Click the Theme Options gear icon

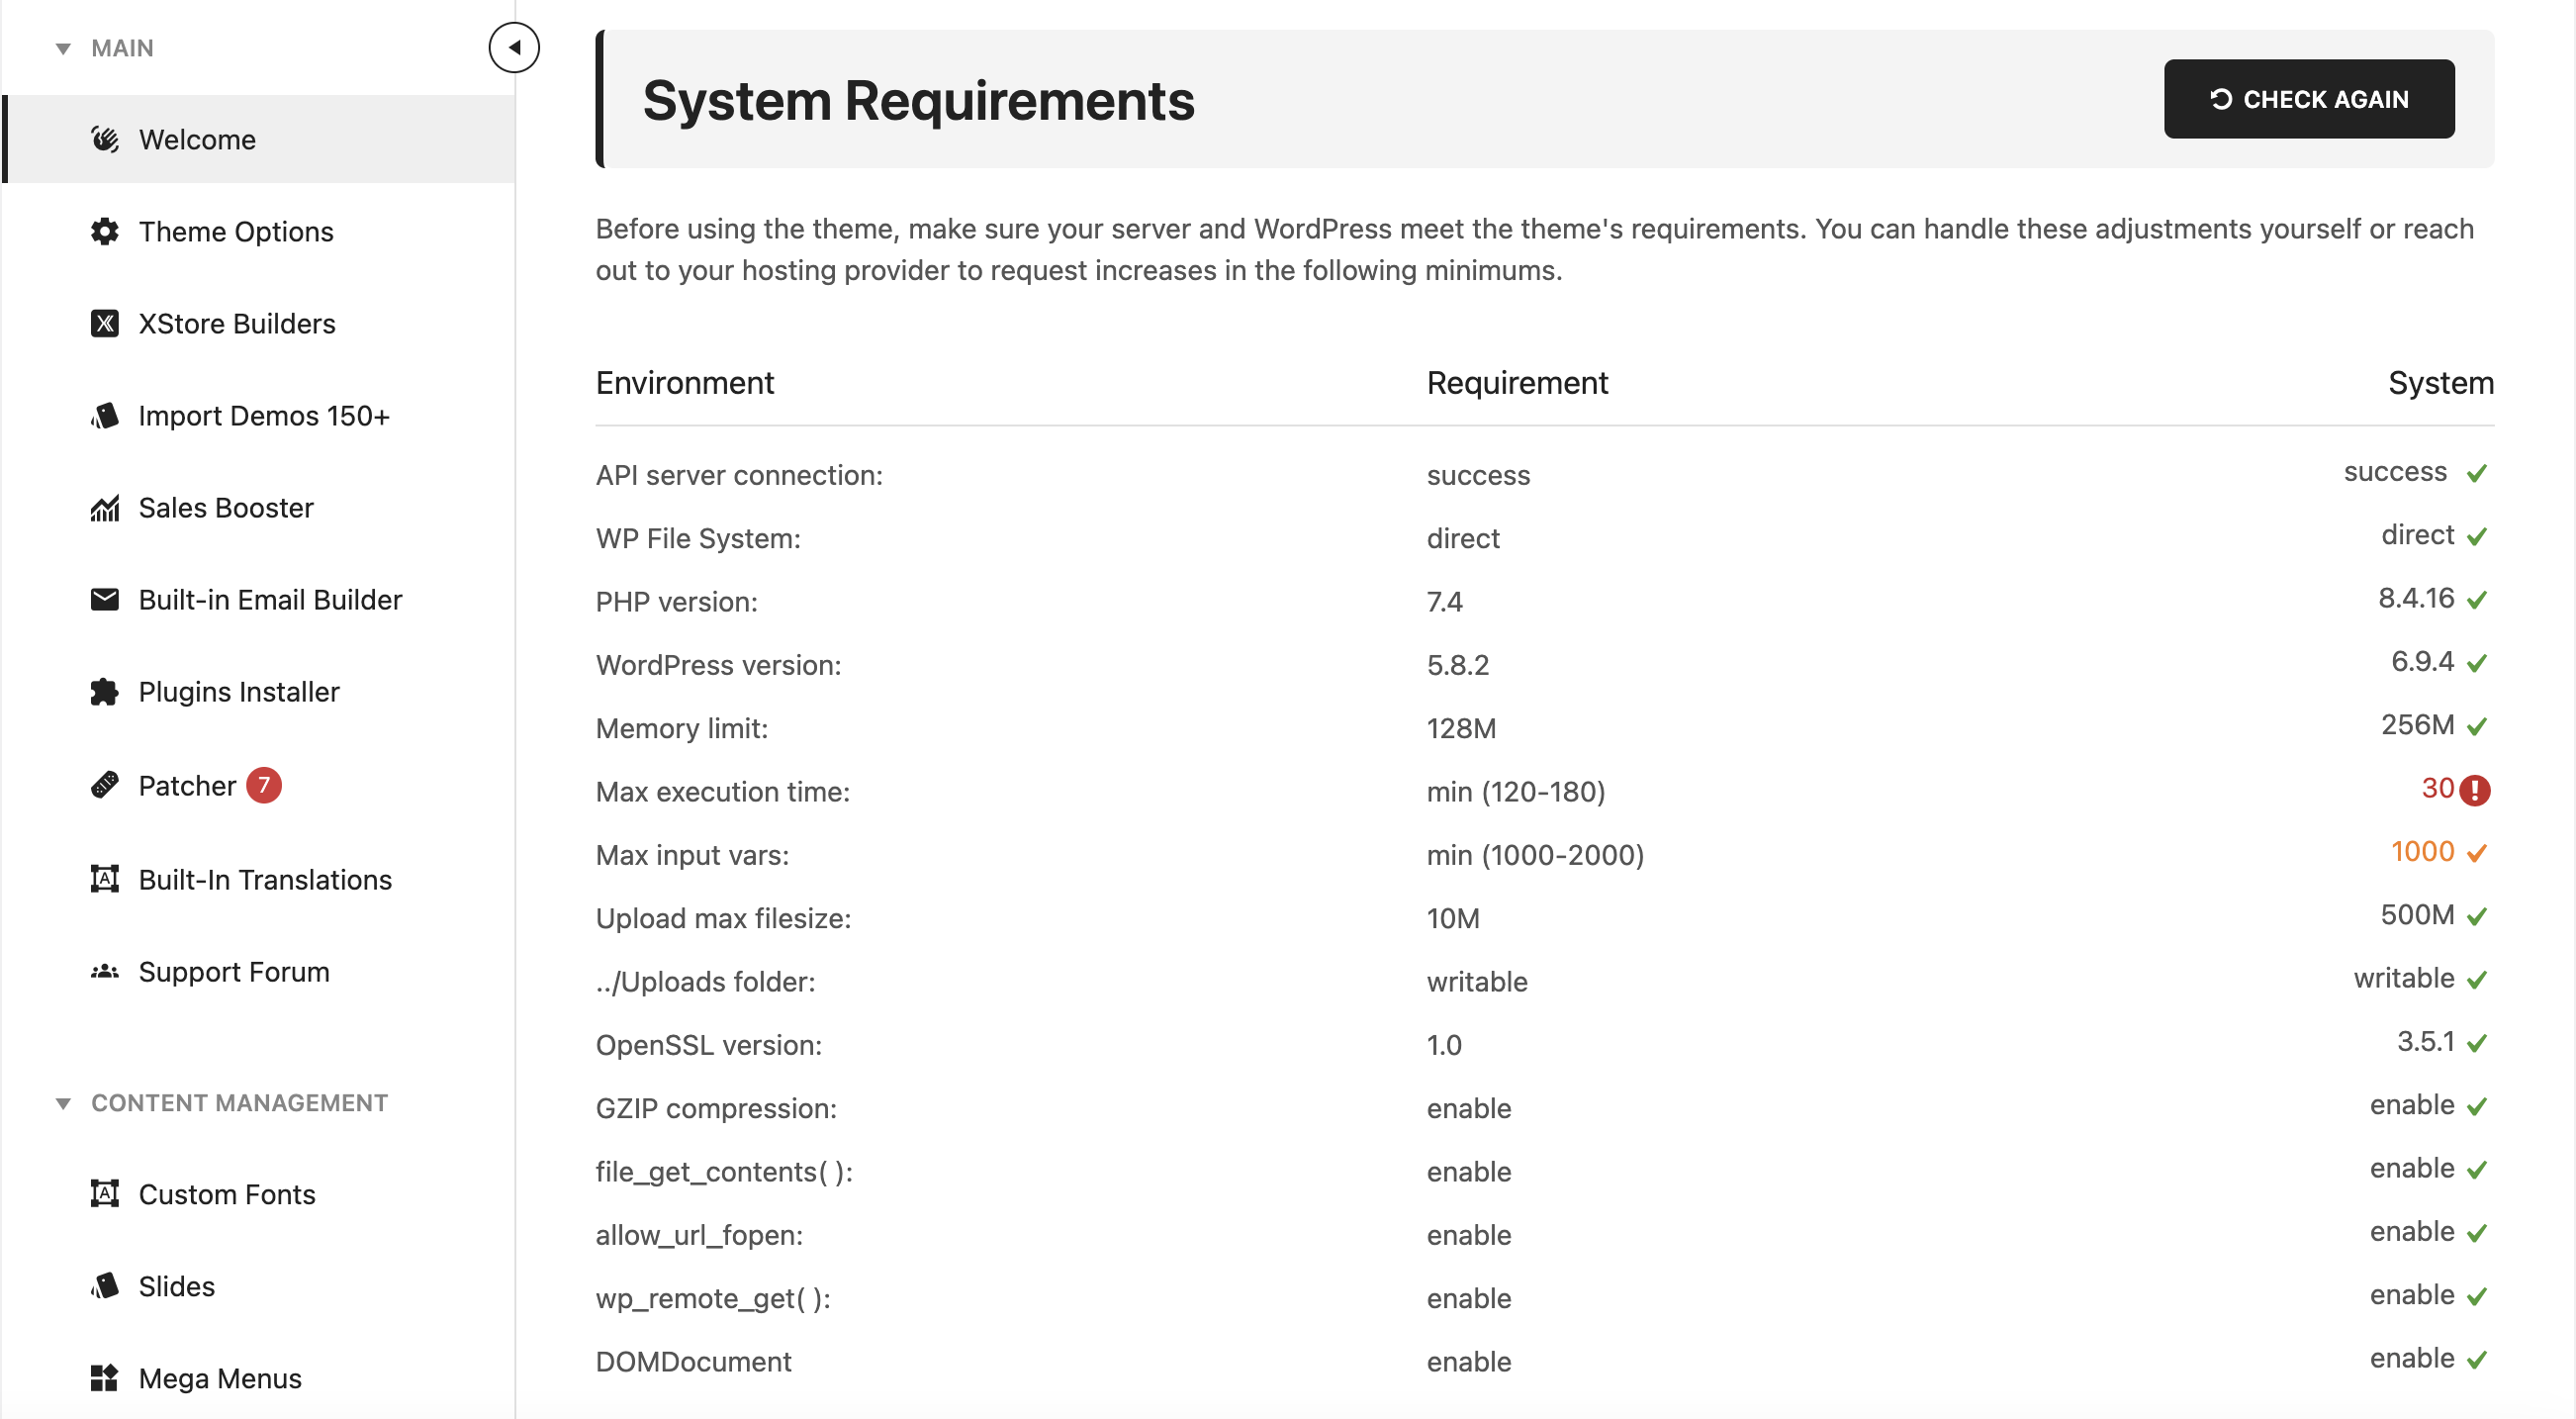[105, 231]
